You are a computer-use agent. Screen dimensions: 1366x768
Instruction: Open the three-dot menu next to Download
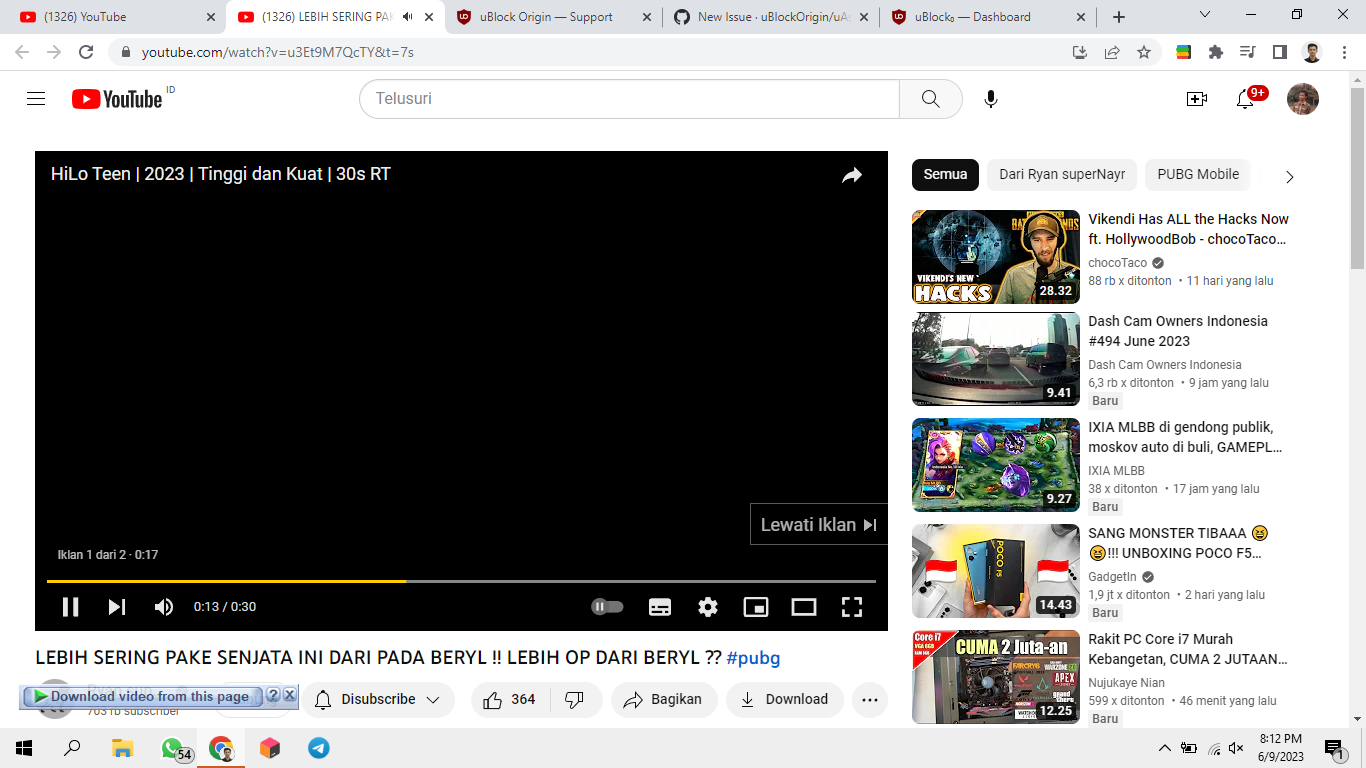pyautogui.click(x=869, y=700)
